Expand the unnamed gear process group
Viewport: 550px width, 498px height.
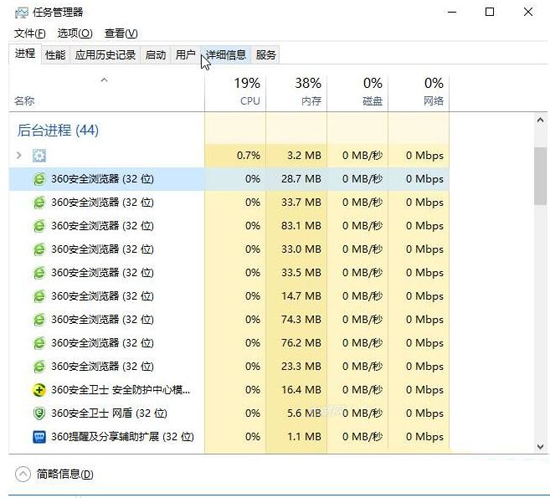click(19, 155)
